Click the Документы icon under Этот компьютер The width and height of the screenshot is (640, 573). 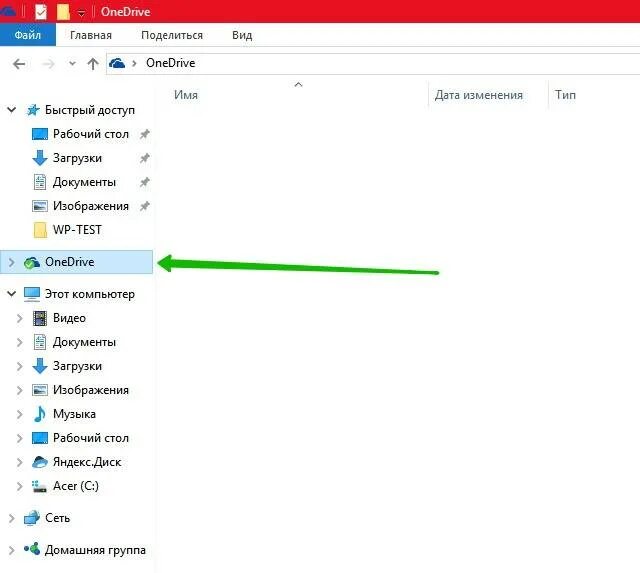40,342
